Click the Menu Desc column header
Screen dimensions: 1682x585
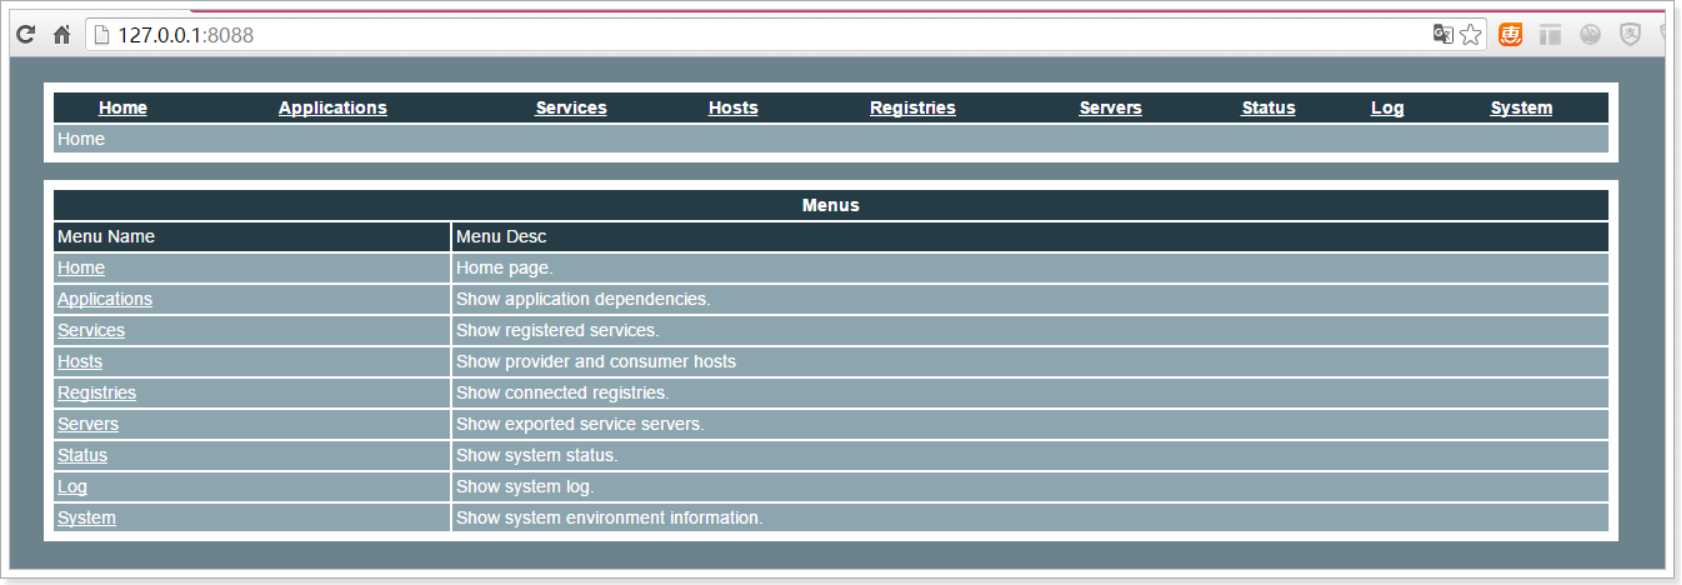point(501,237)
